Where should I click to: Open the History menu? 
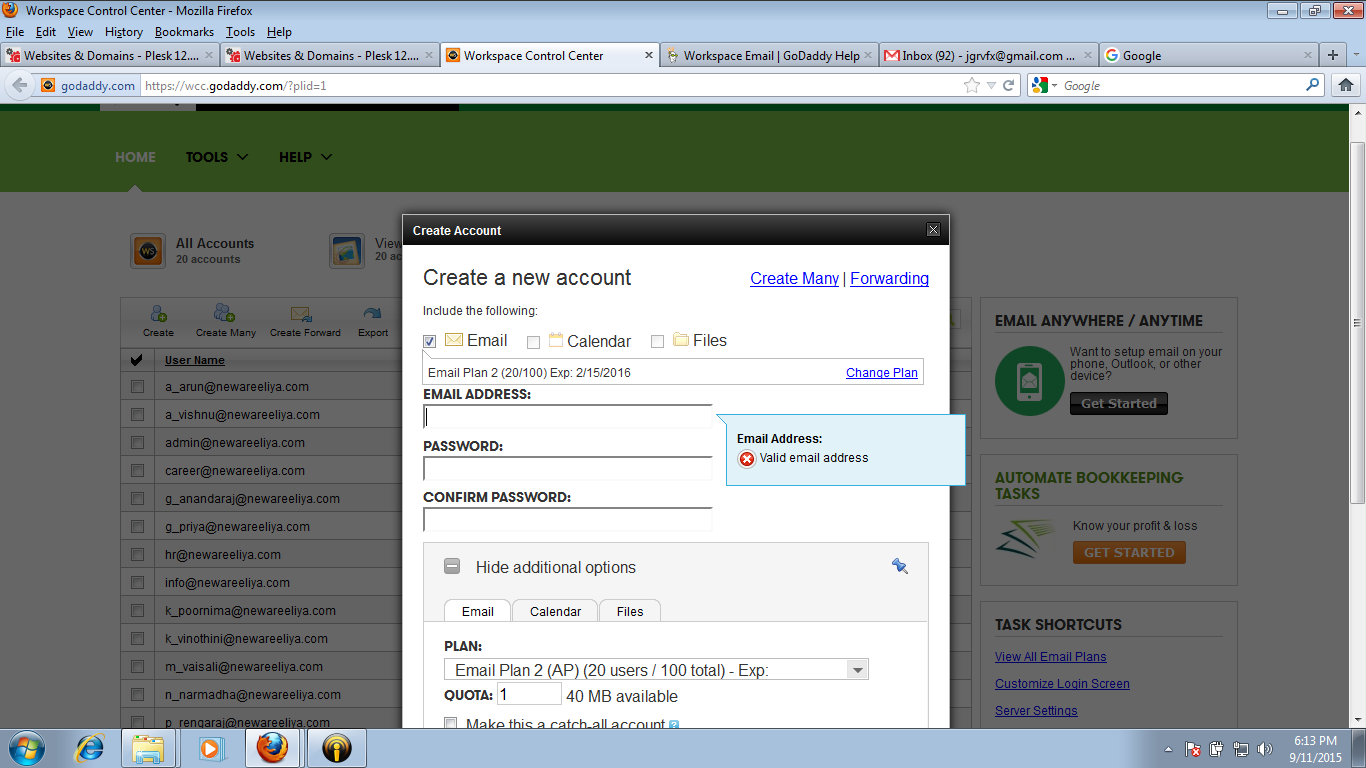click(124, 32)
